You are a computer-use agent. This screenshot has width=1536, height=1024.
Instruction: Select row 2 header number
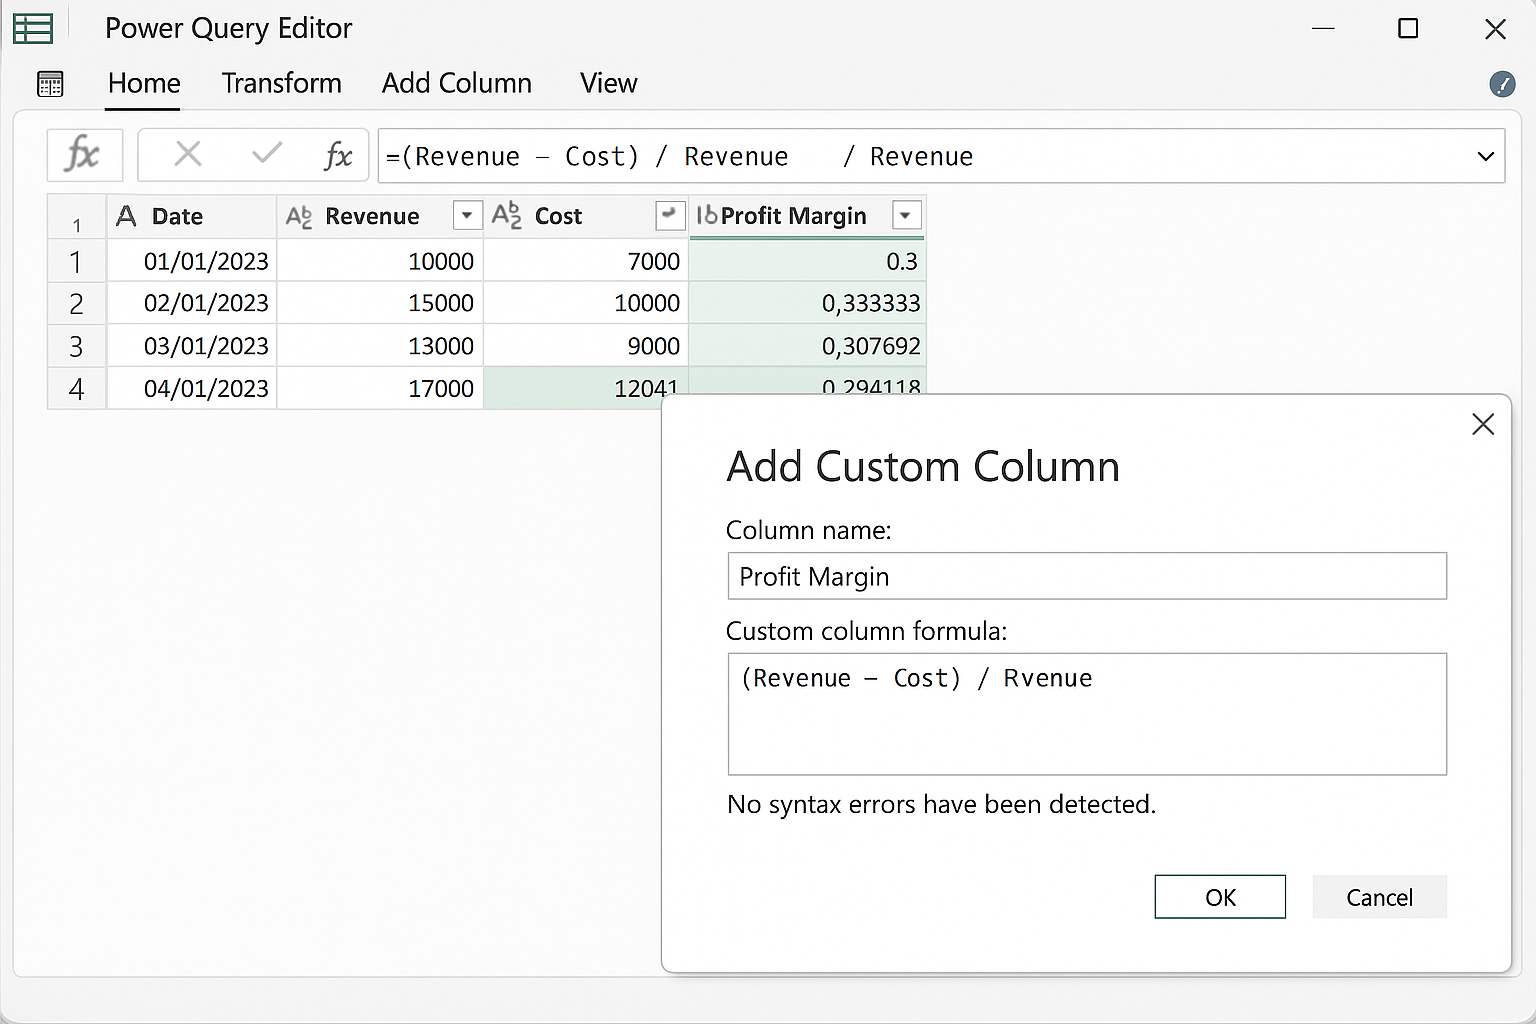76,304
